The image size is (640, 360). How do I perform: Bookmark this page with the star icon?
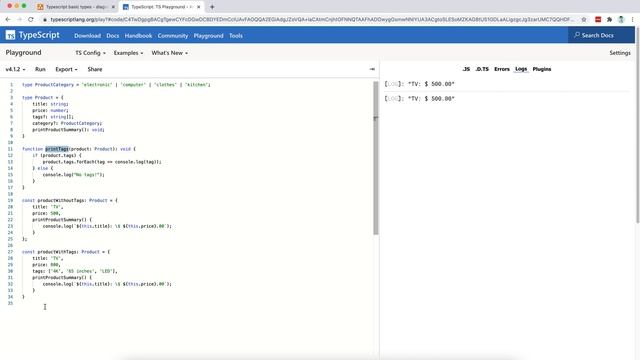point(584,19)
